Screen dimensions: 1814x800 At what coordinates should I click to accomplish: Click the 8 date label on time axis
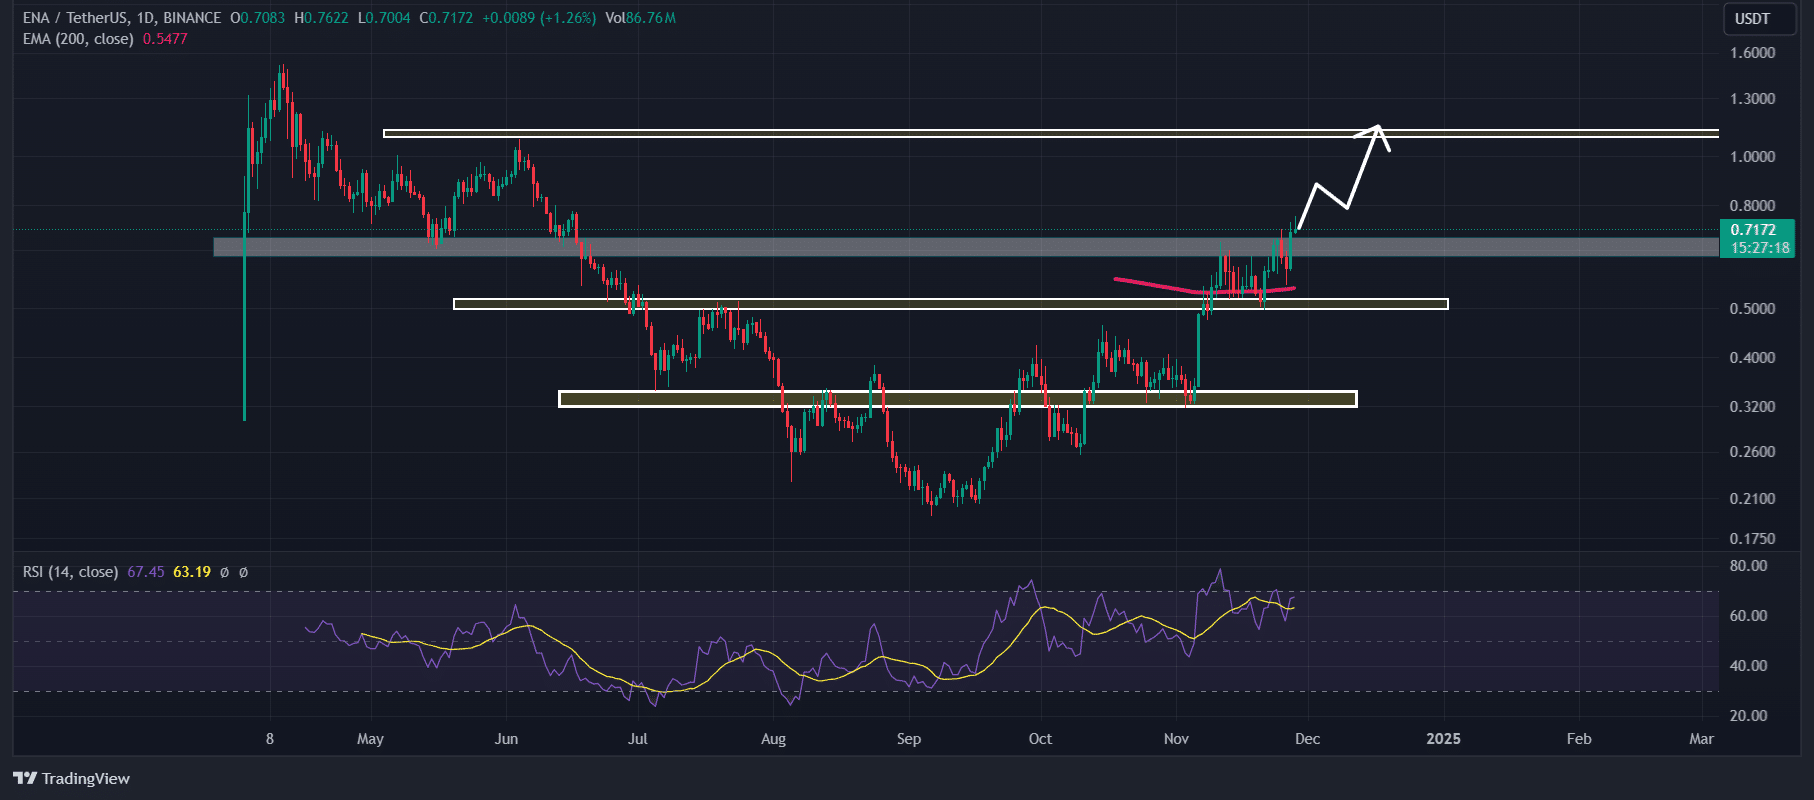pos(270,739)
